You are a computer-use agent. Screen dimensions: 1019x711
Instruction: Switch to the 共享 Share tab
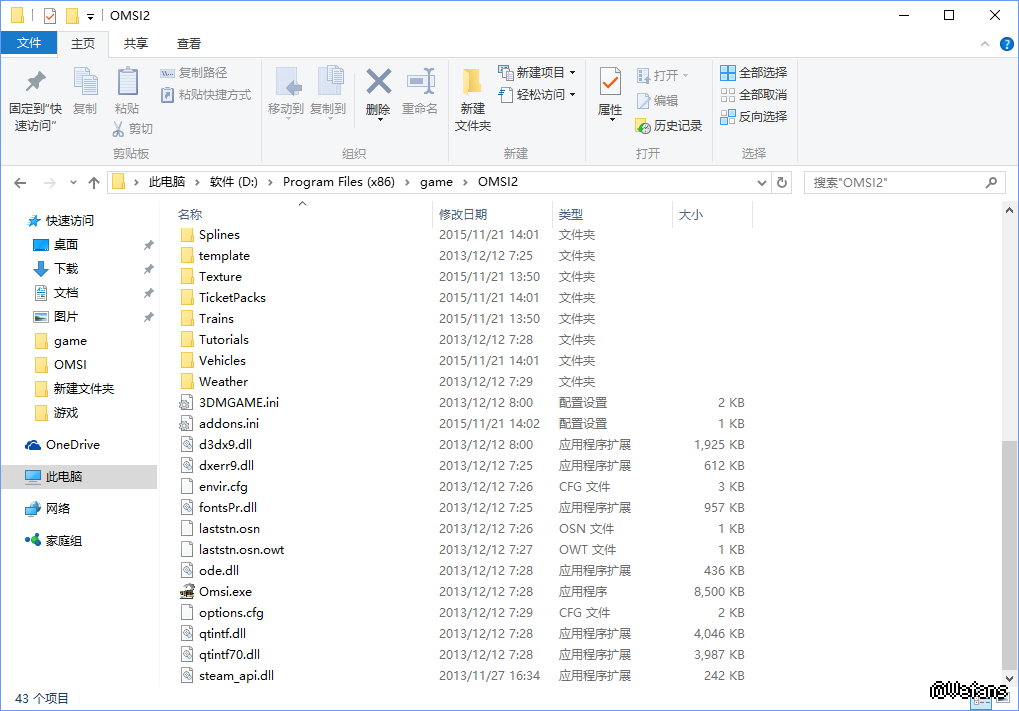[136, 44]
